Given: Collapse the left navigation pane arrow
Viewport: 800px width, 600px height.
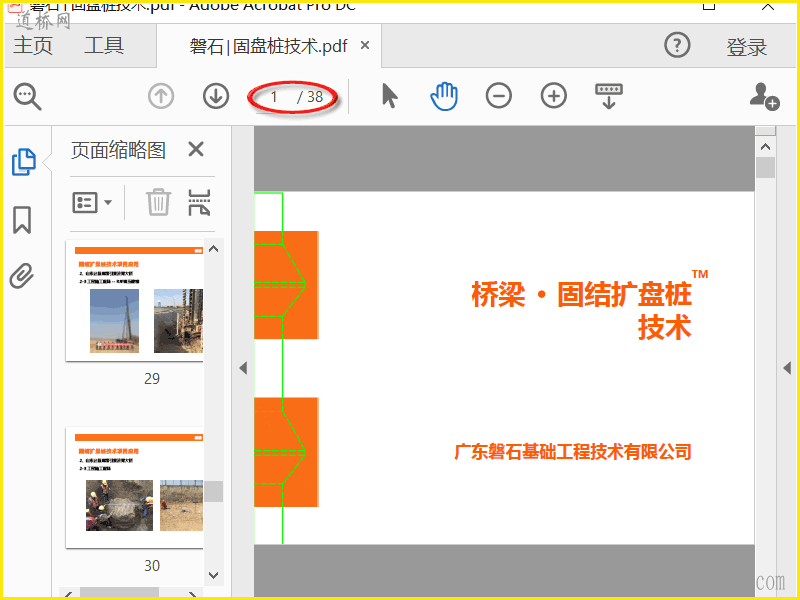Looking at the screenshot, I should click(243, 368).
